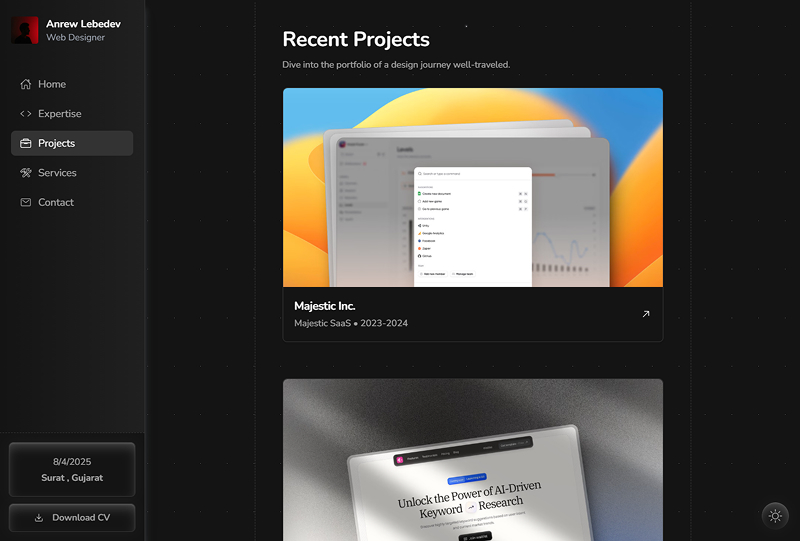Click the Expertise code brackets icon
Viewport: 800px width, 541px height.
(x=26, y=114)
